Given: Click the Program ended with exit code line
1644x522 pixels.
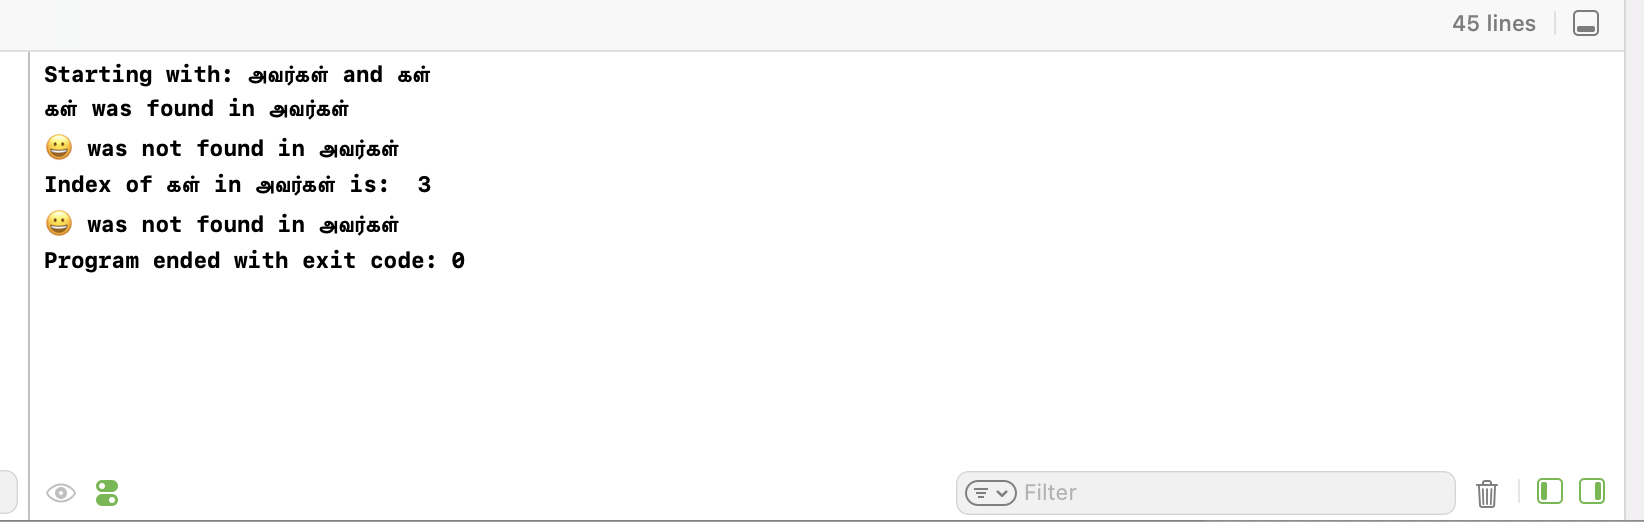Looking at the screenshot, I should click(x=254, y=261).
